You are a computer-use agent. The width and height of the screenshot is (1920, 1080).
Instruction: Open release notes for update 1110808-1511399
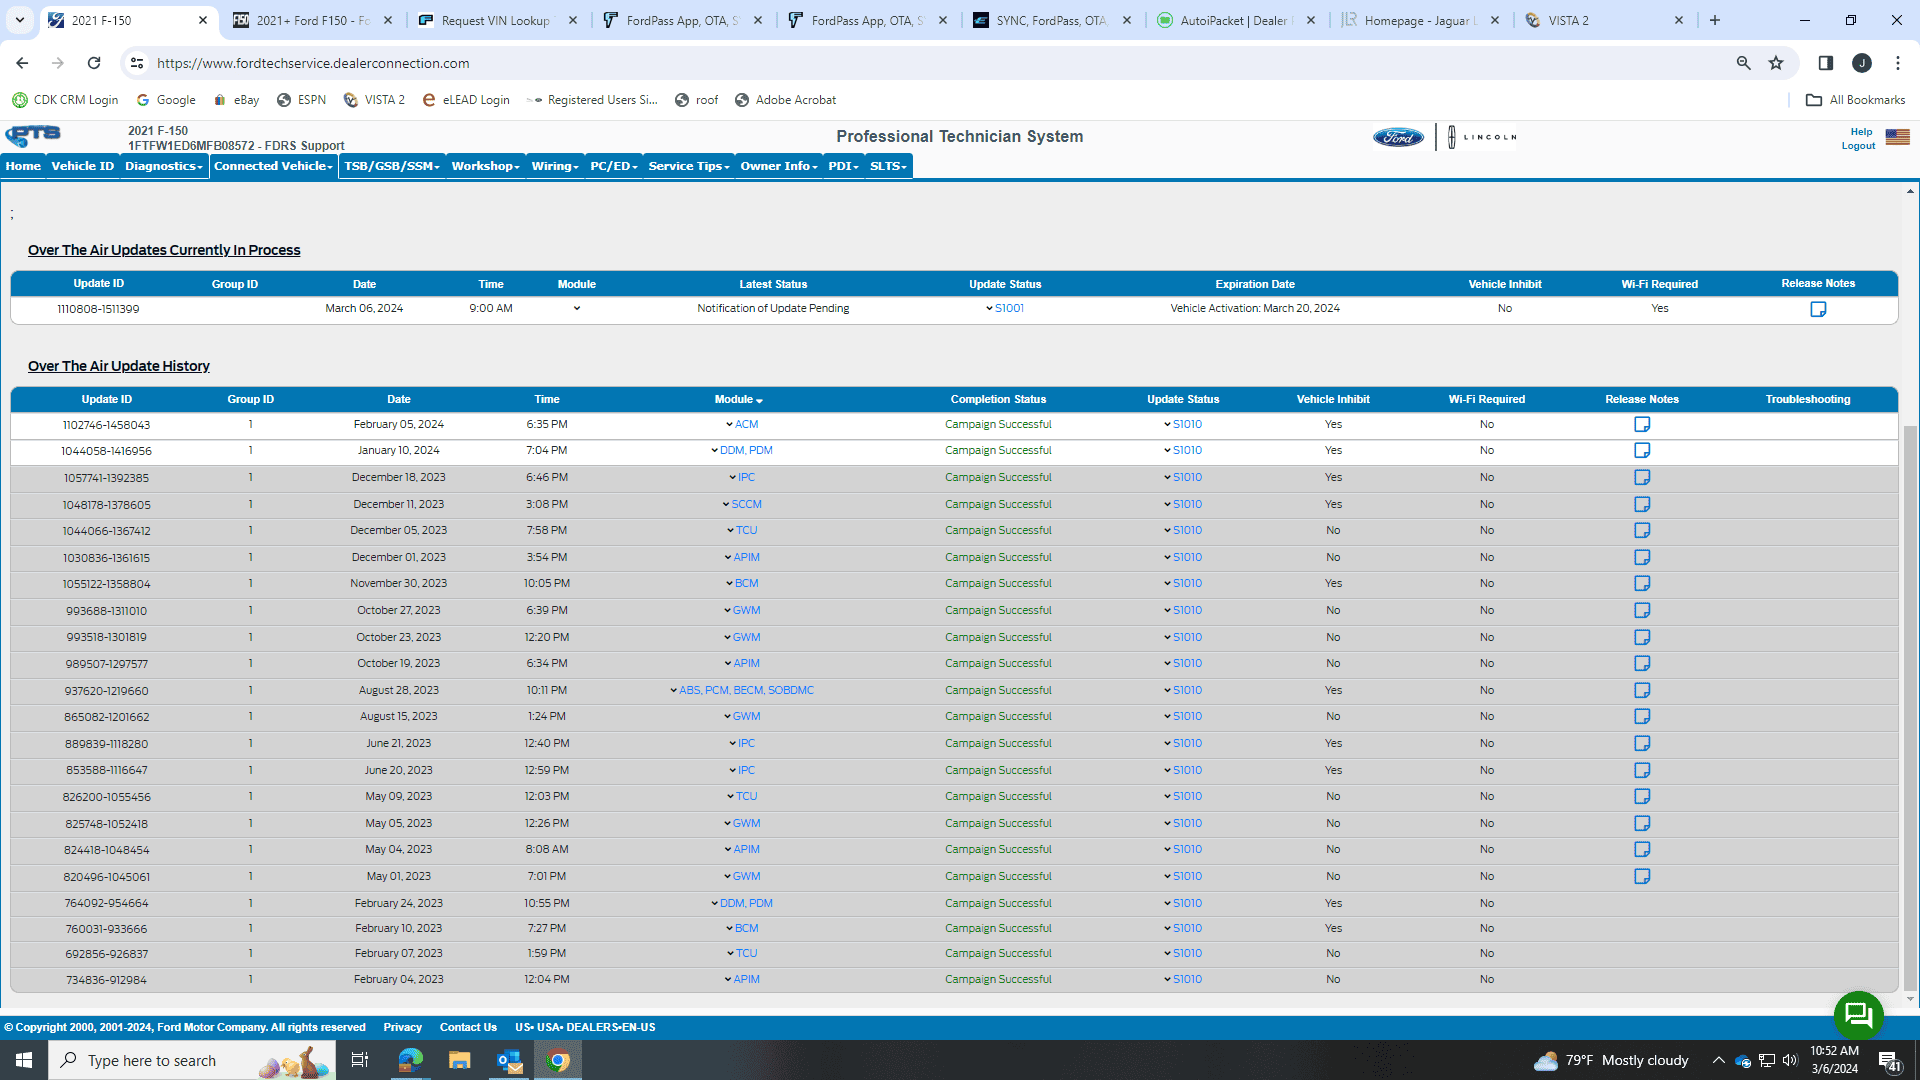[x=1818, y=309]
